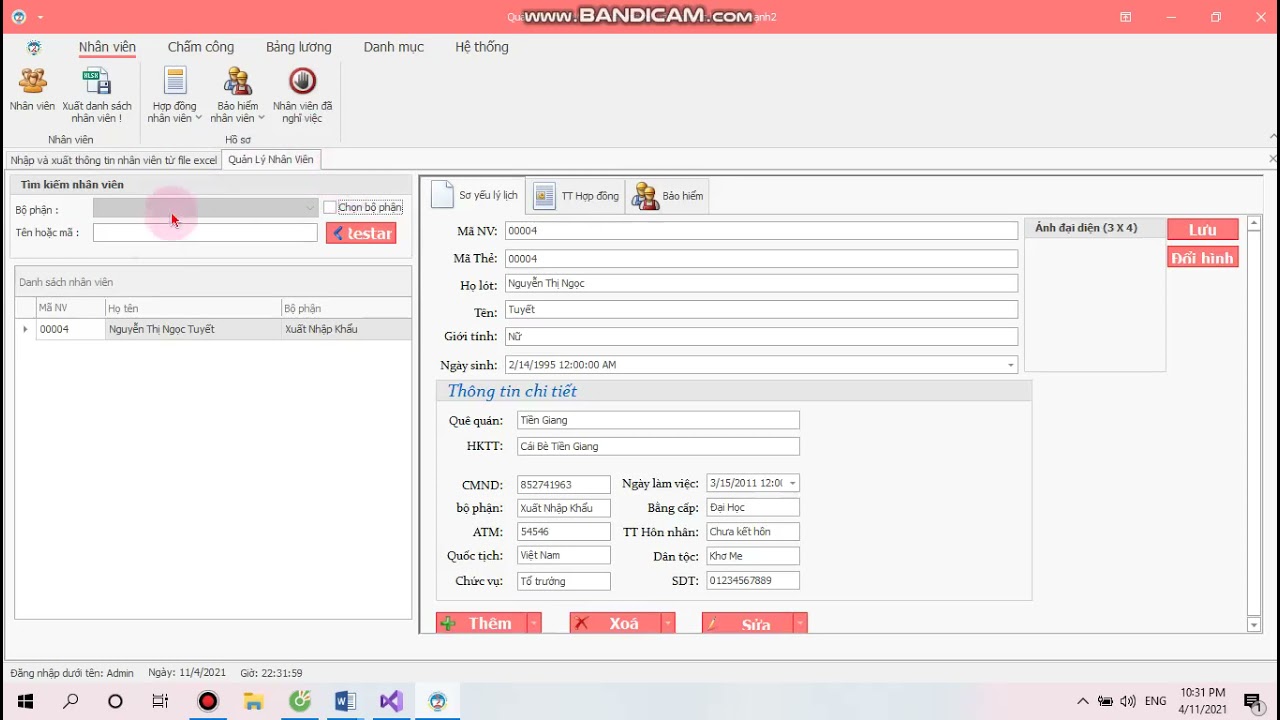
Task: Click Bandicam record icon on taskbar
Action: 207,701
